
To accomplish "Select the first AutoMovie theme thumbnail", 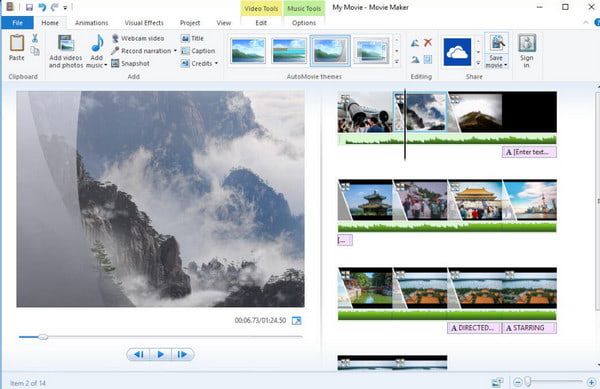I will click(x=248, y=50).
